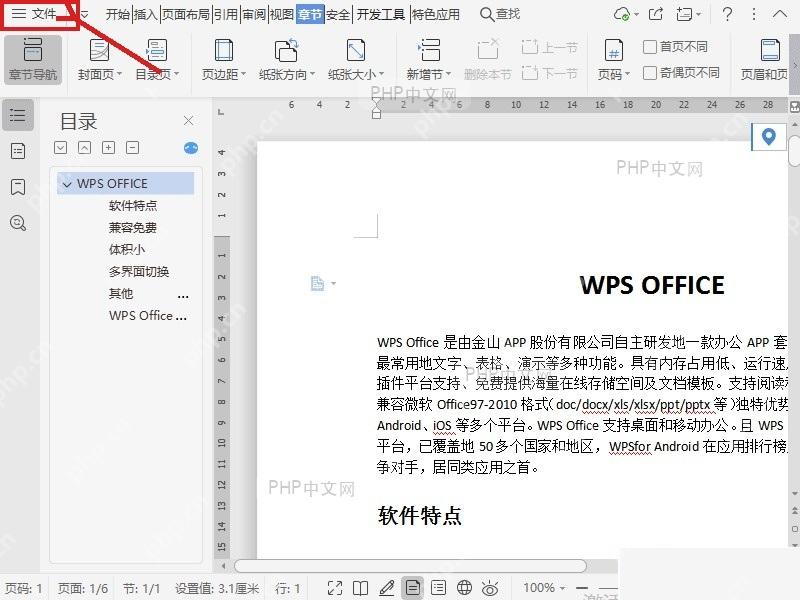Click the first-line indent marker on ruler
The width and height of the screenshot is (800, 600).
click(x=377, y=104)
